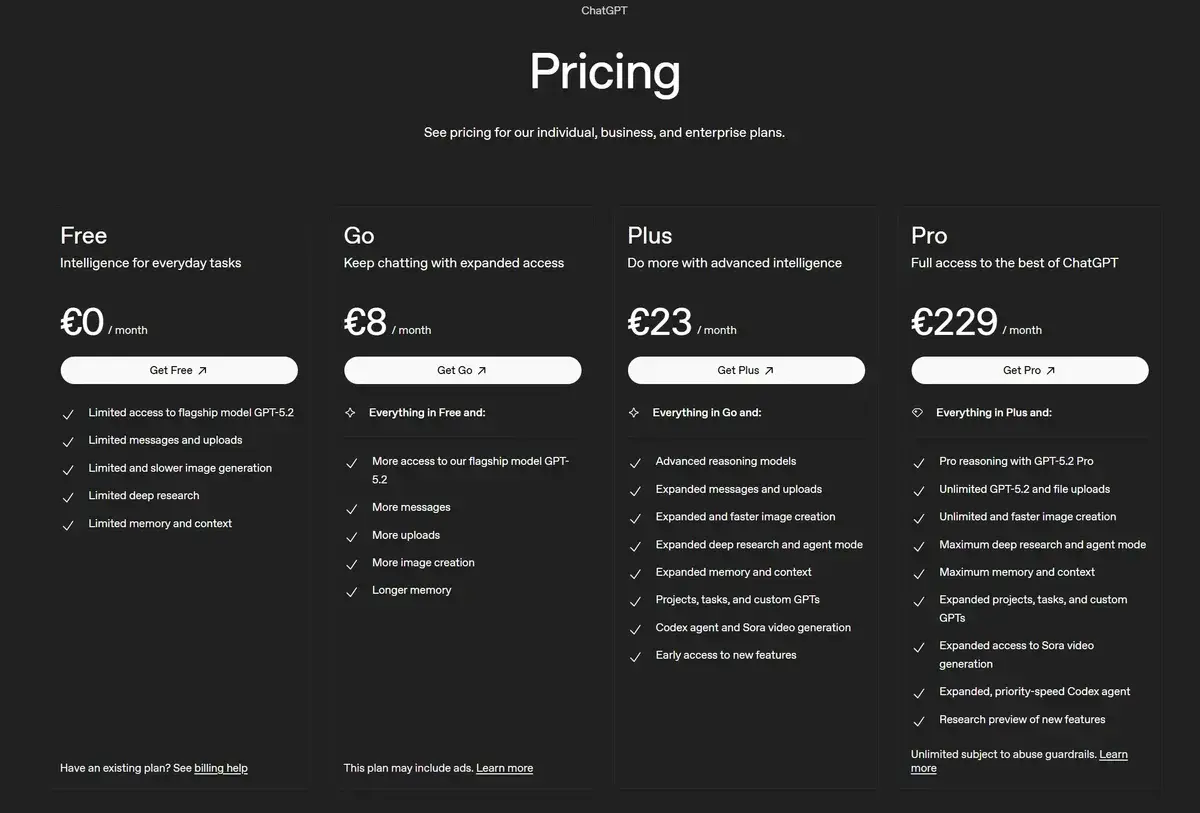This screenshot has width=1200, height=813.
Task: Click the sparkle icon beside "Everything in Free and:"
Action: point(352,412)
